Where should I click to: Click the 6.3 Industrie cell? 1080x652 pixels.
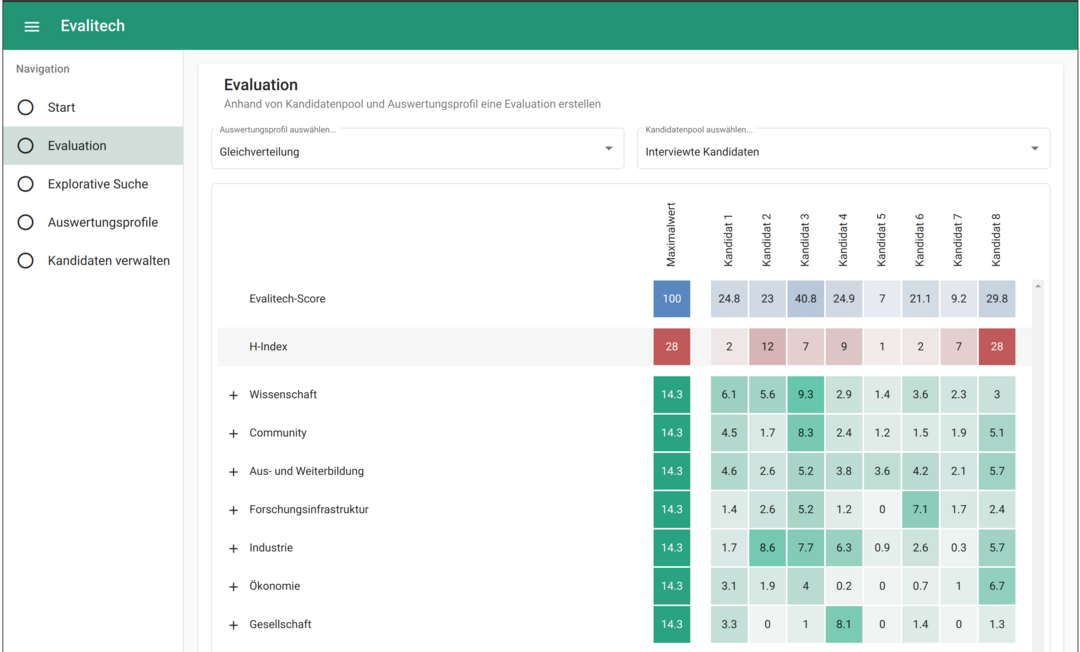pos(844,548)
